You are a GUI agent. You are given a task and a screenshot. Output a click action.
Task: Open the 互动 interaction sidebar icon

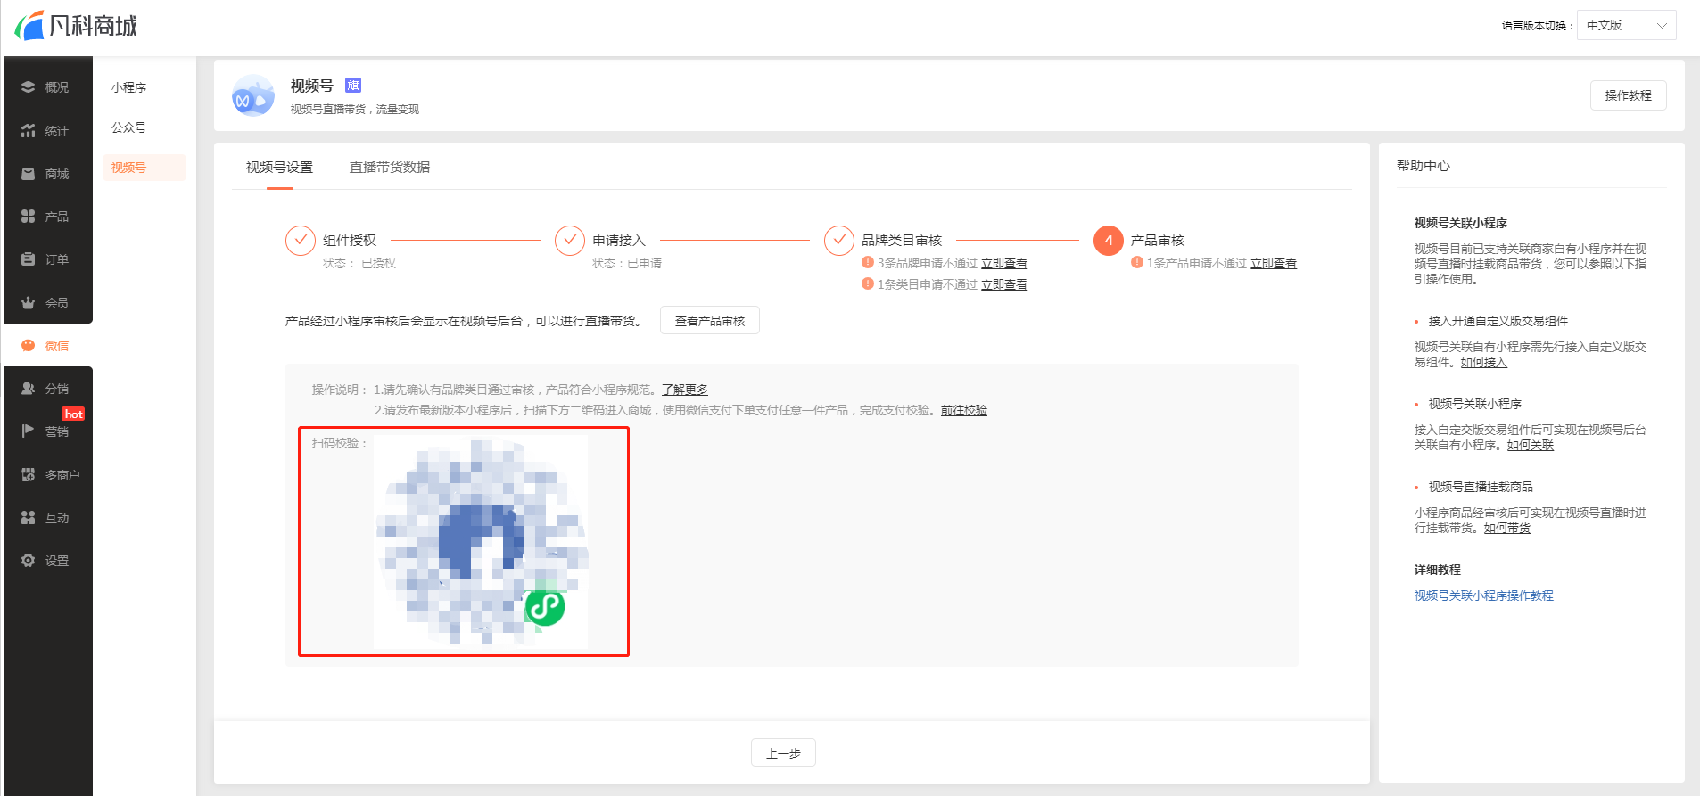coord(28,517)
